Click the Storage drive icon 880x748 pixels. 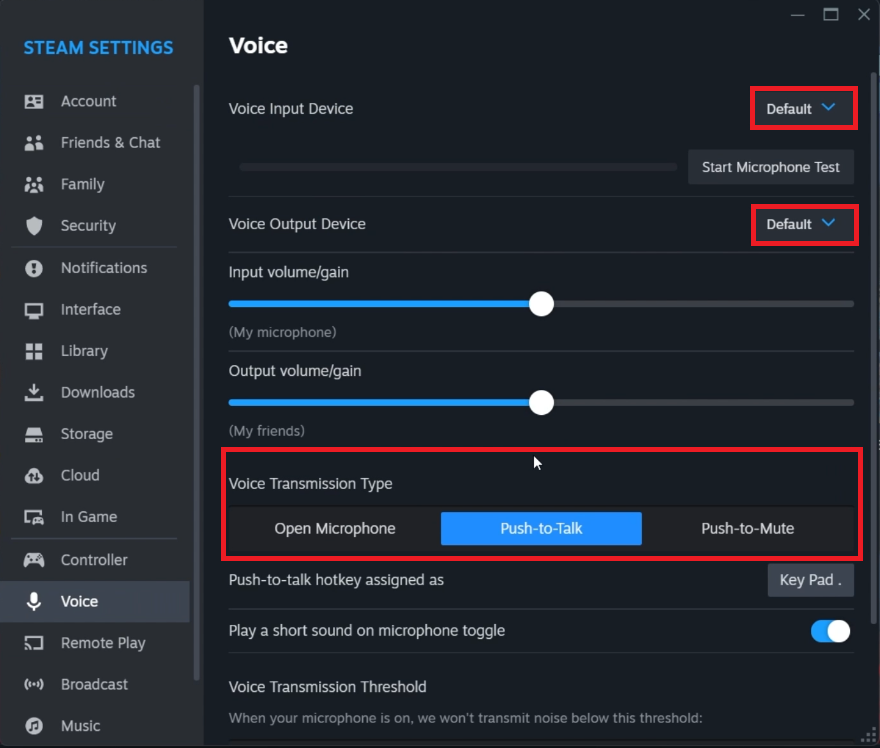[34, 434]
